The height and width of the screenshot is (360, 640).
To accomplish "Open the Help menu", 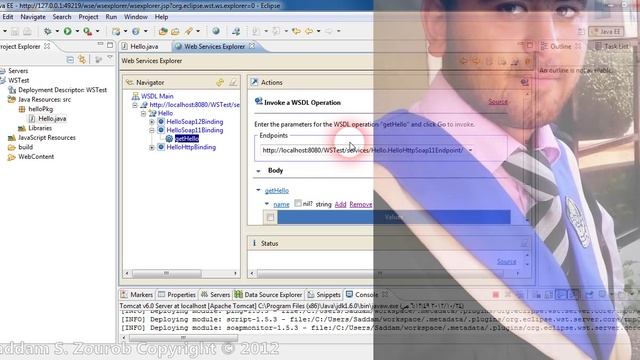I will [161, 17].
